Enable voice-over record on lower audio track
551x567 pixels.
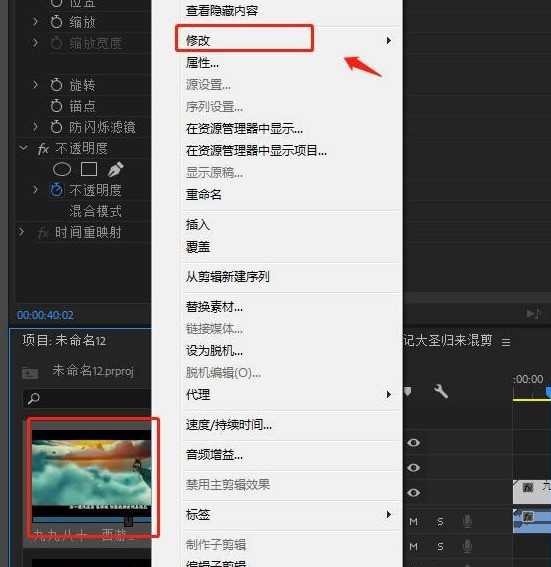click(467, 546)
